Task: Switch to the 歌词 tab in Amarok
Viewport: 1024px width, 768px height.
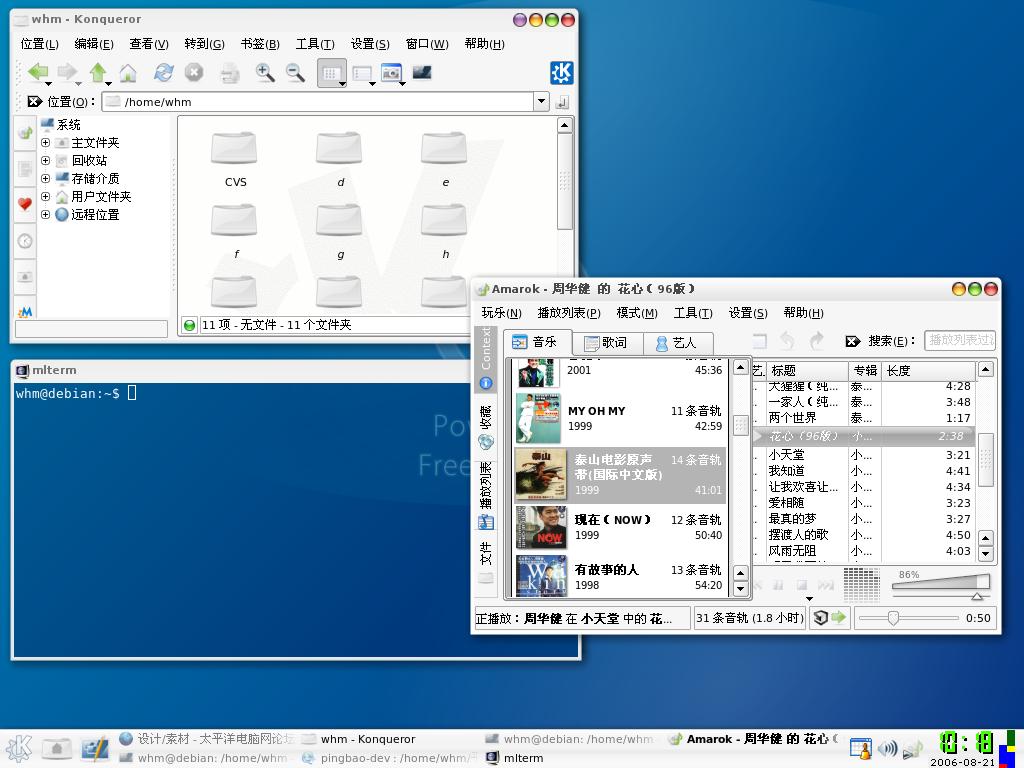Action: pos(607,342)
